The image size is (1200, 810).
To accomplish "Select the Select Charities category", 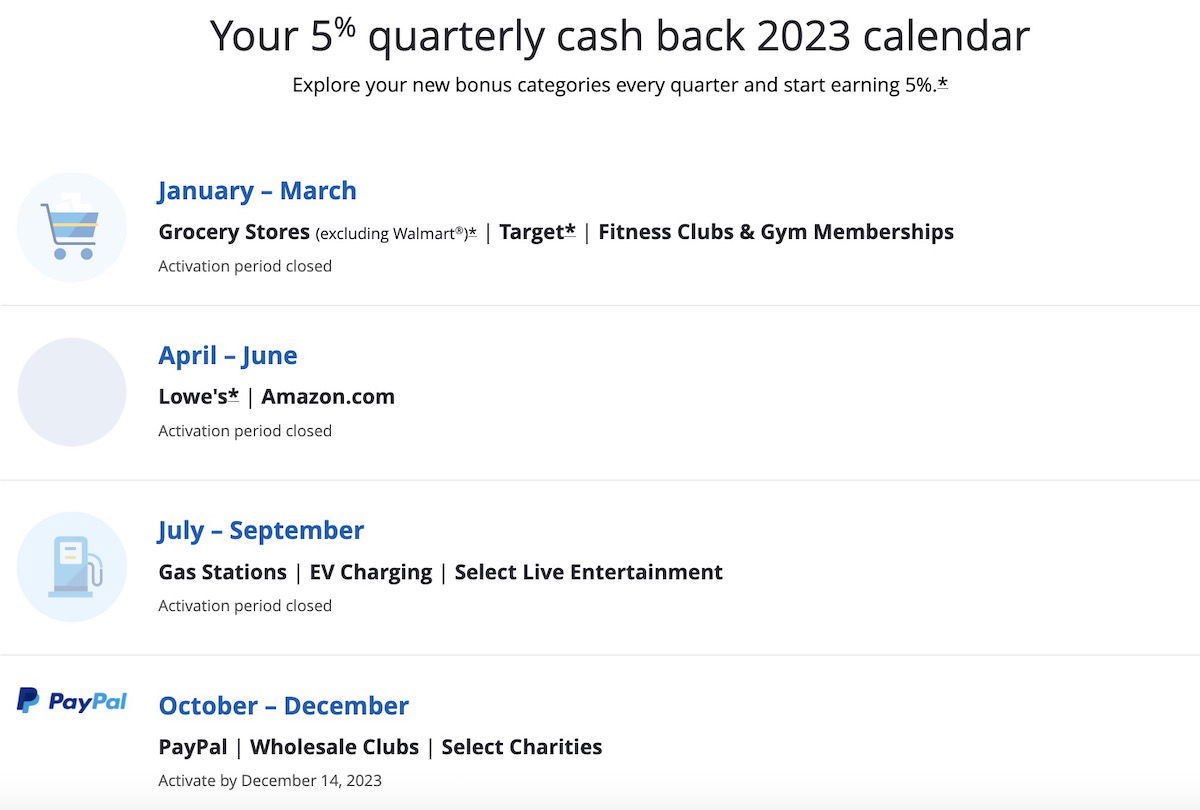I will pos(522,747).
